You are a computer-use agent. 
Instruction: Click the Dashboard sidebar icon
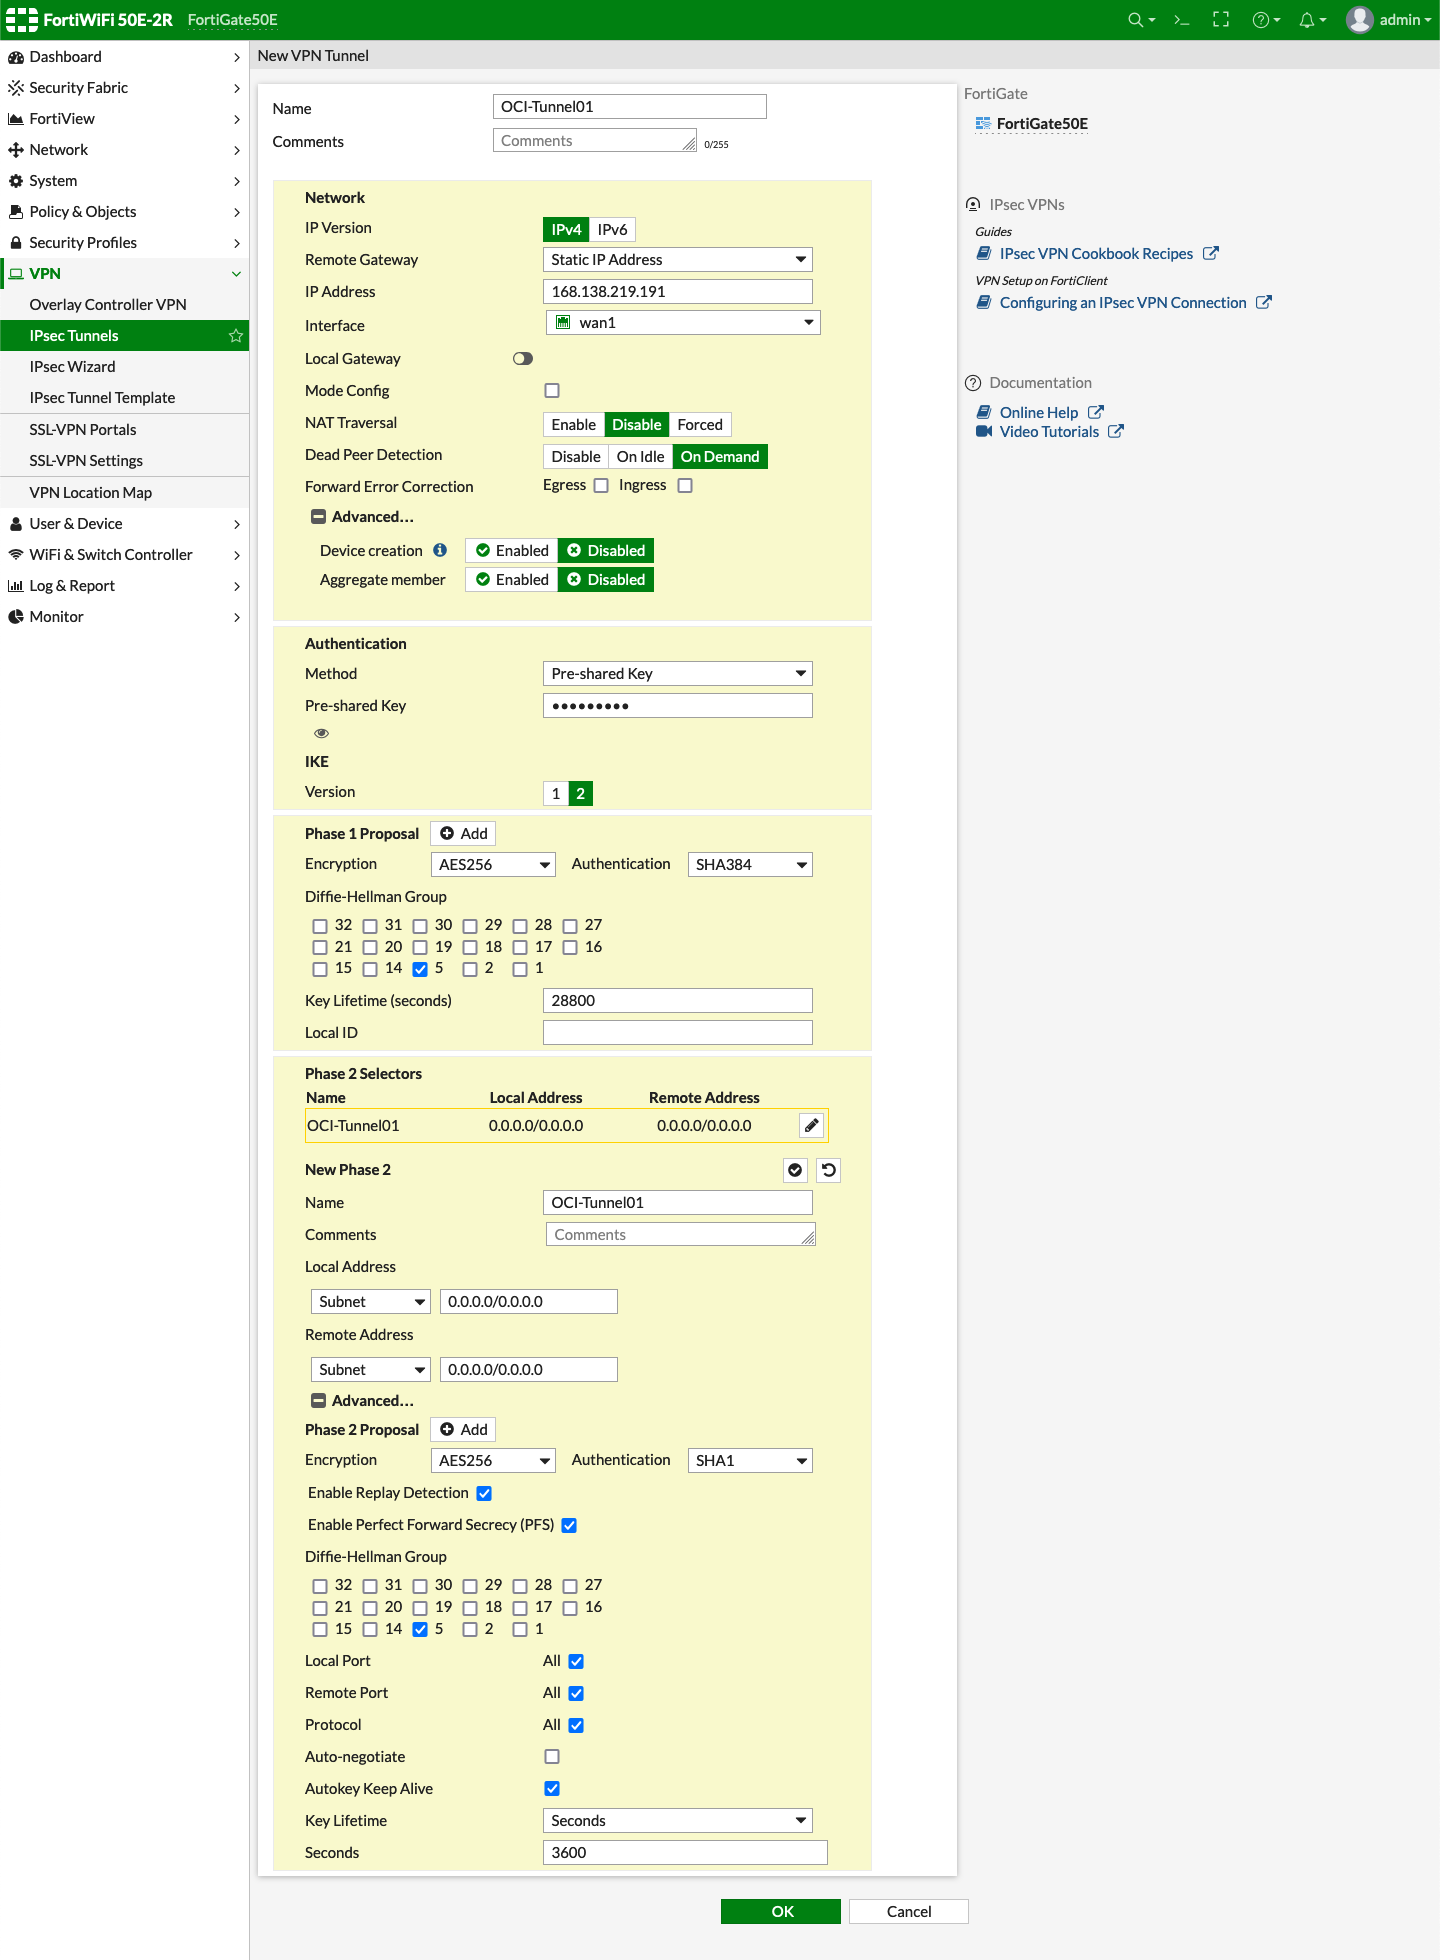(x=16, y=57)
